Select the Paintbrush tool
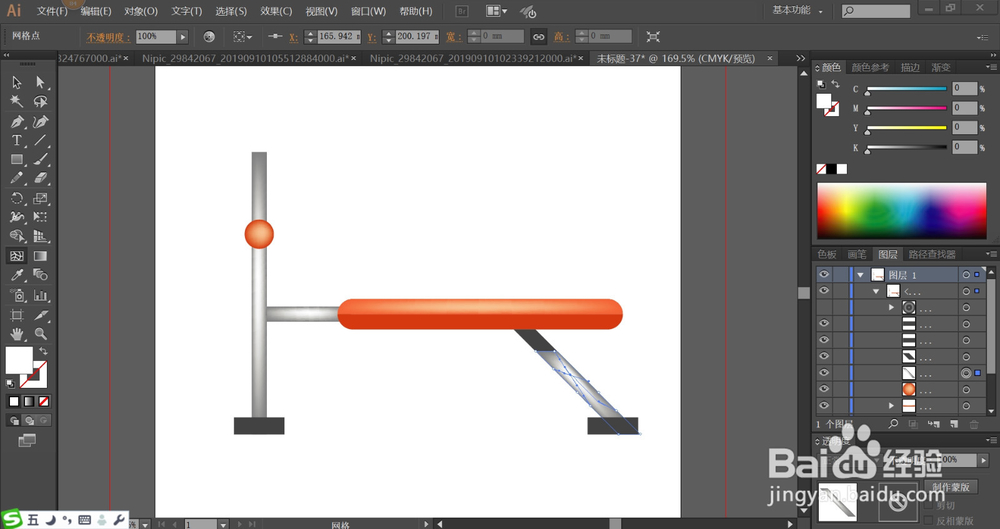The image size is (1000, 529). (40, 160)
